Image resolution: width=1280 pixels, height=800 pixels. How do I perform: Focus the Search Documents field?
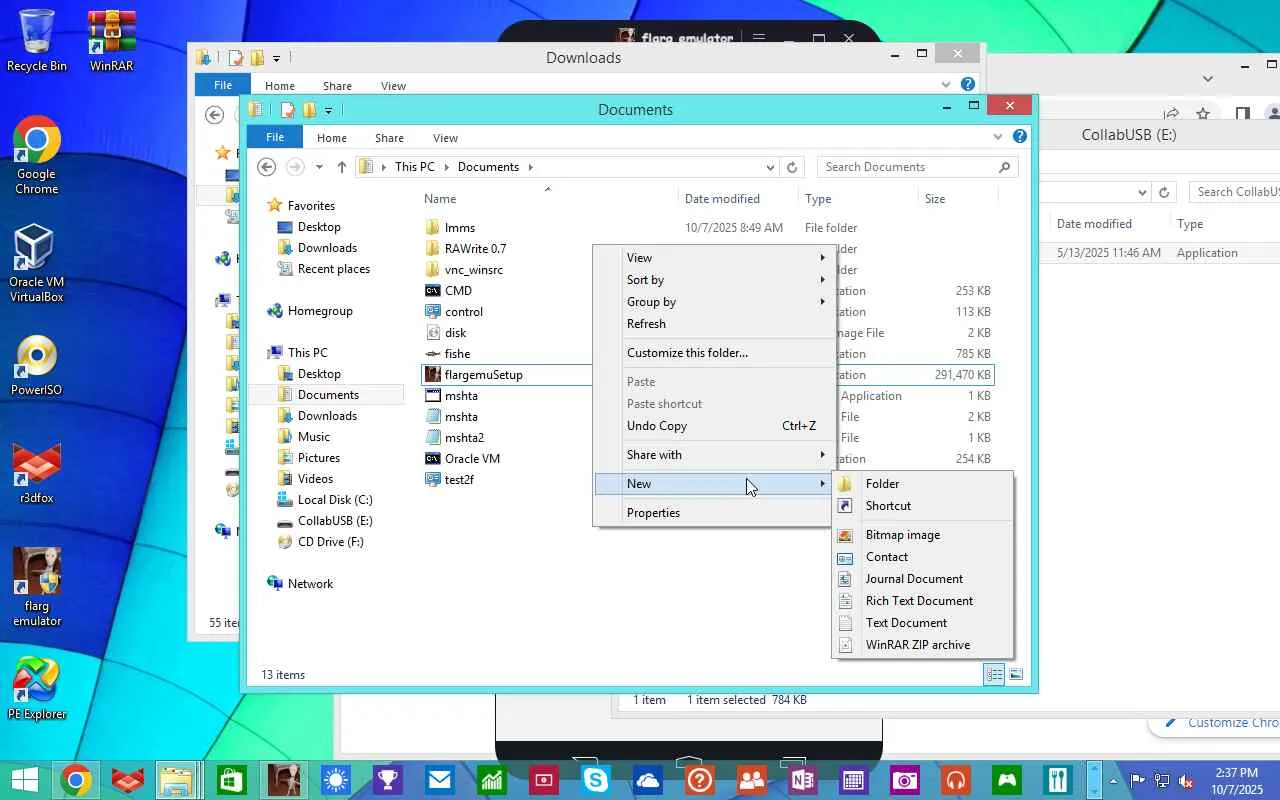point(917,167)
